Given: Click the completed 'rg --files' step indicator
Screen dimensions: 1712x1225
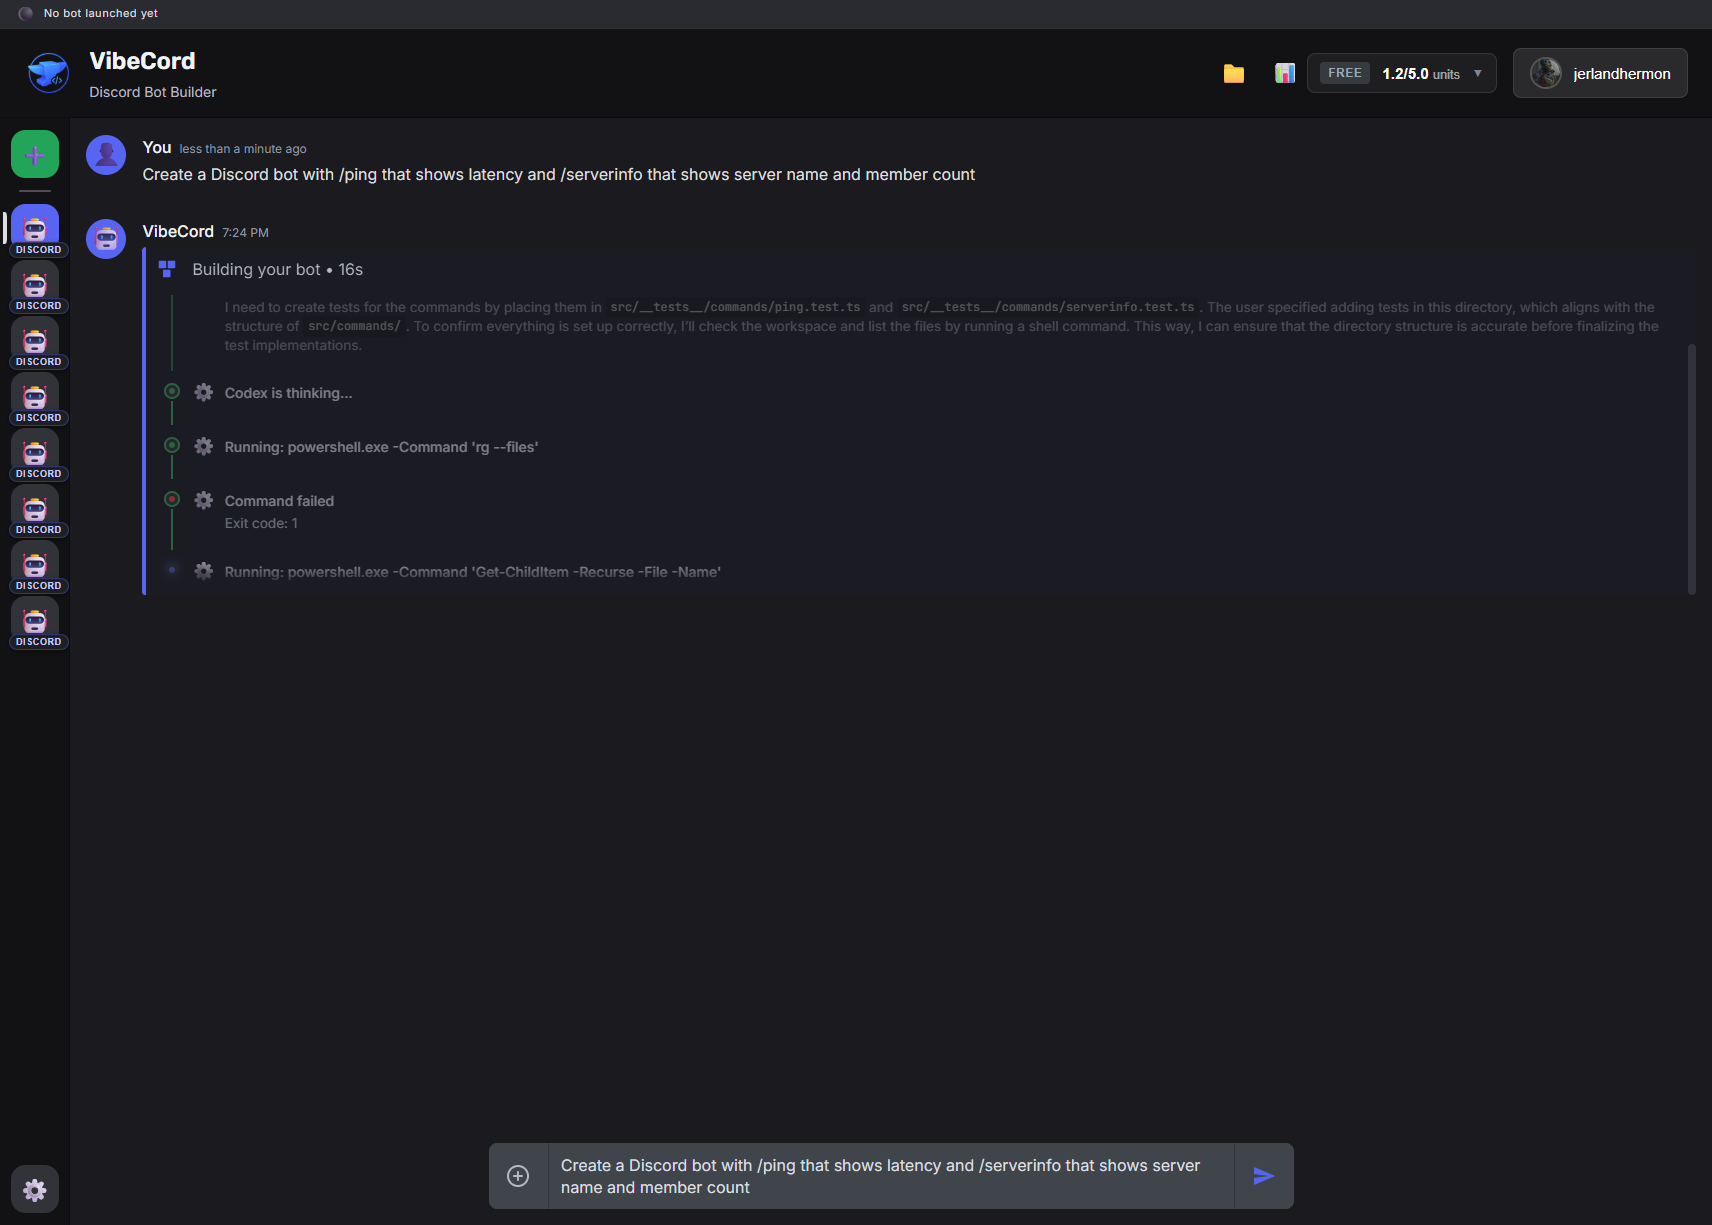Looking at the screenshot, I should pos(171,446).
